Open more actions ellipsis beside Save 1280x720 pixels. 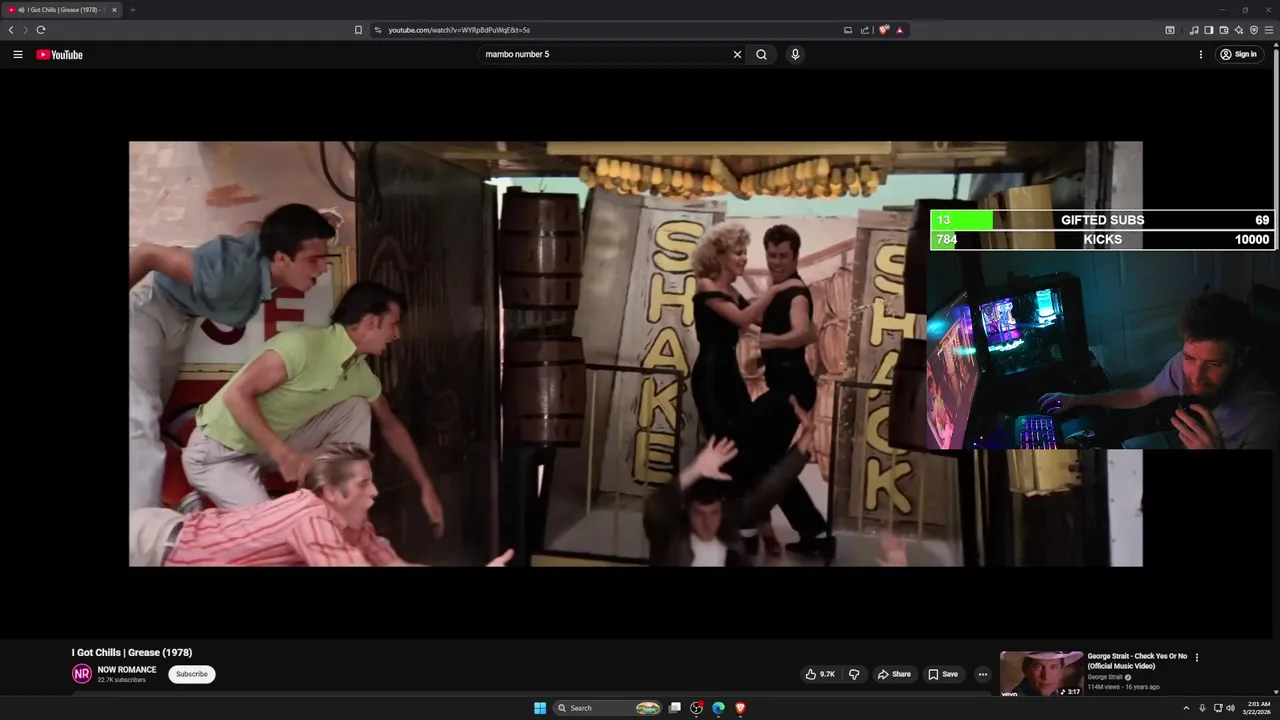pyautogui.click(x=982, y=674)
